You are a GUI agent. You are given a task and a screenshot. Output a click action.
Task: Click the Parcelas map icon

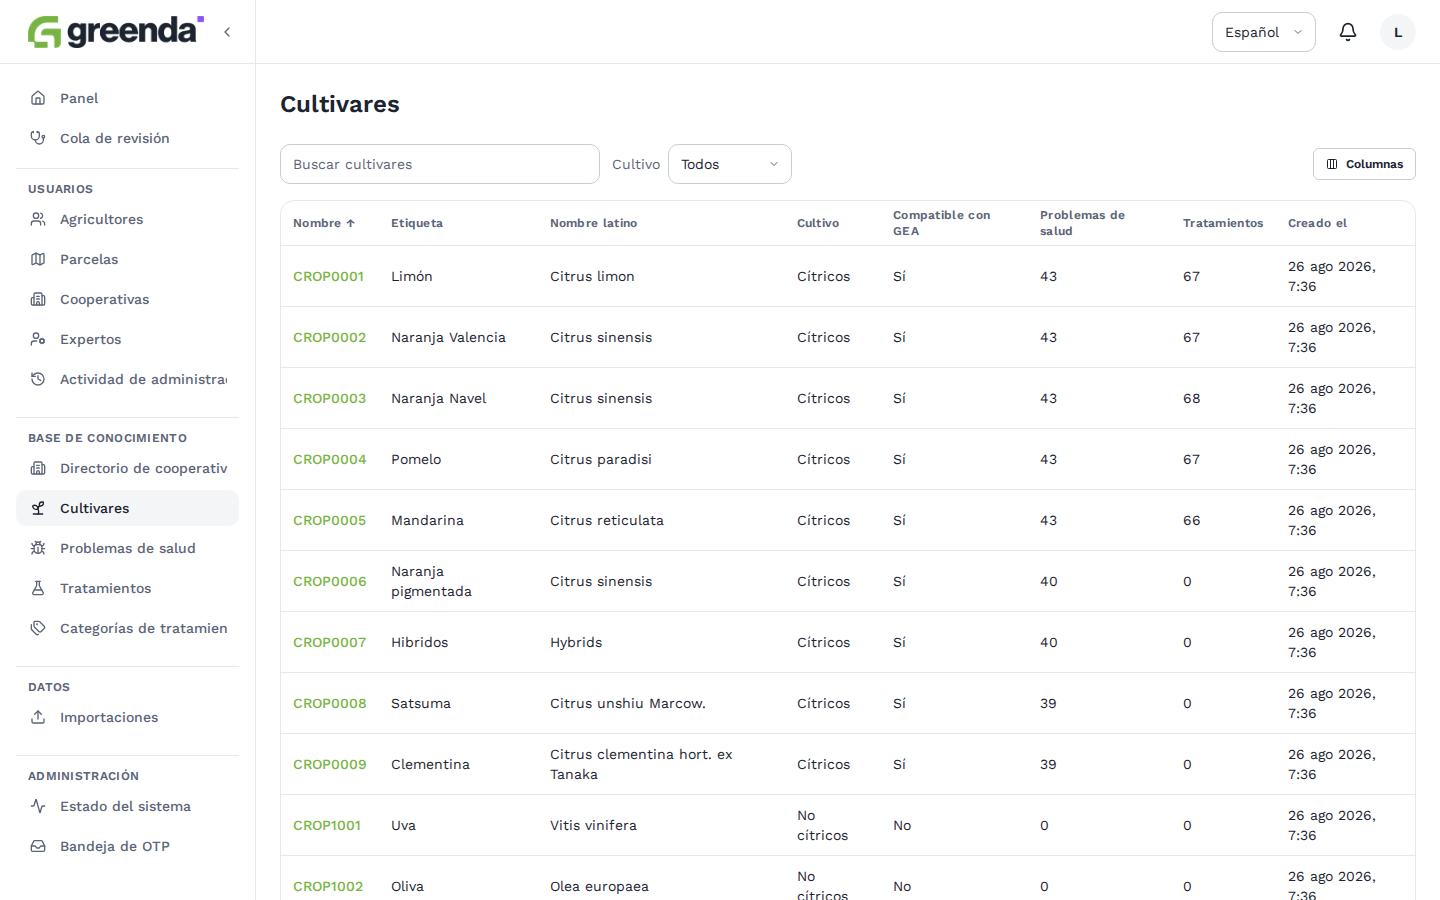[38, 259]
